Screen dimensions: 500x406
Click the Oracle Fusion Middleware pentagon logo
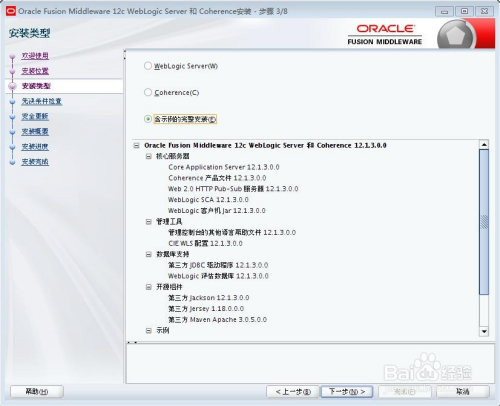tap(456, 35)
